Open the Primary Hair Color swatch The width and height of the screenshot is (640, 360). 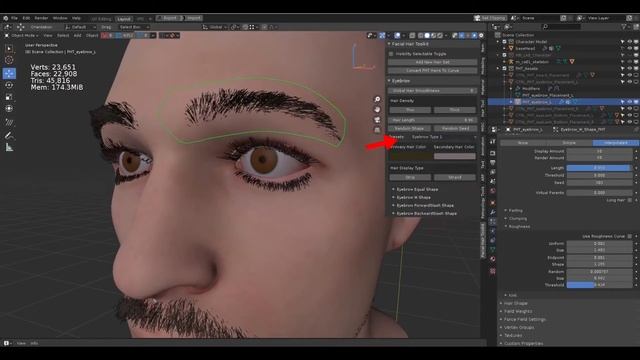(411, 156)
